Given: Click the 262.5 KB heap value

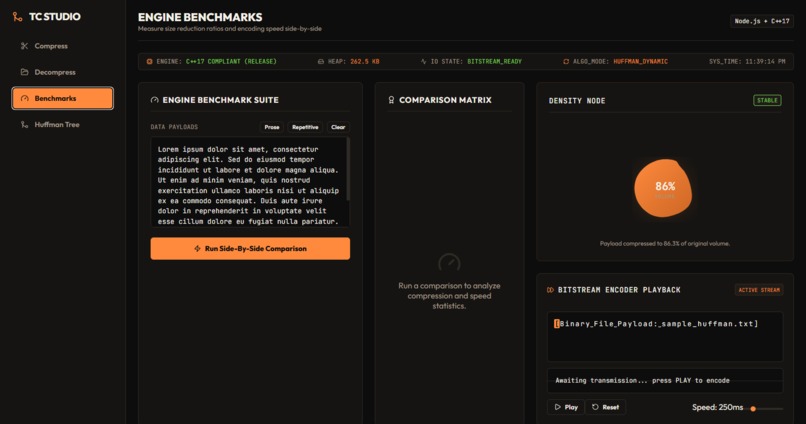Looking at the screenshot, I should (x=364, y=61).
